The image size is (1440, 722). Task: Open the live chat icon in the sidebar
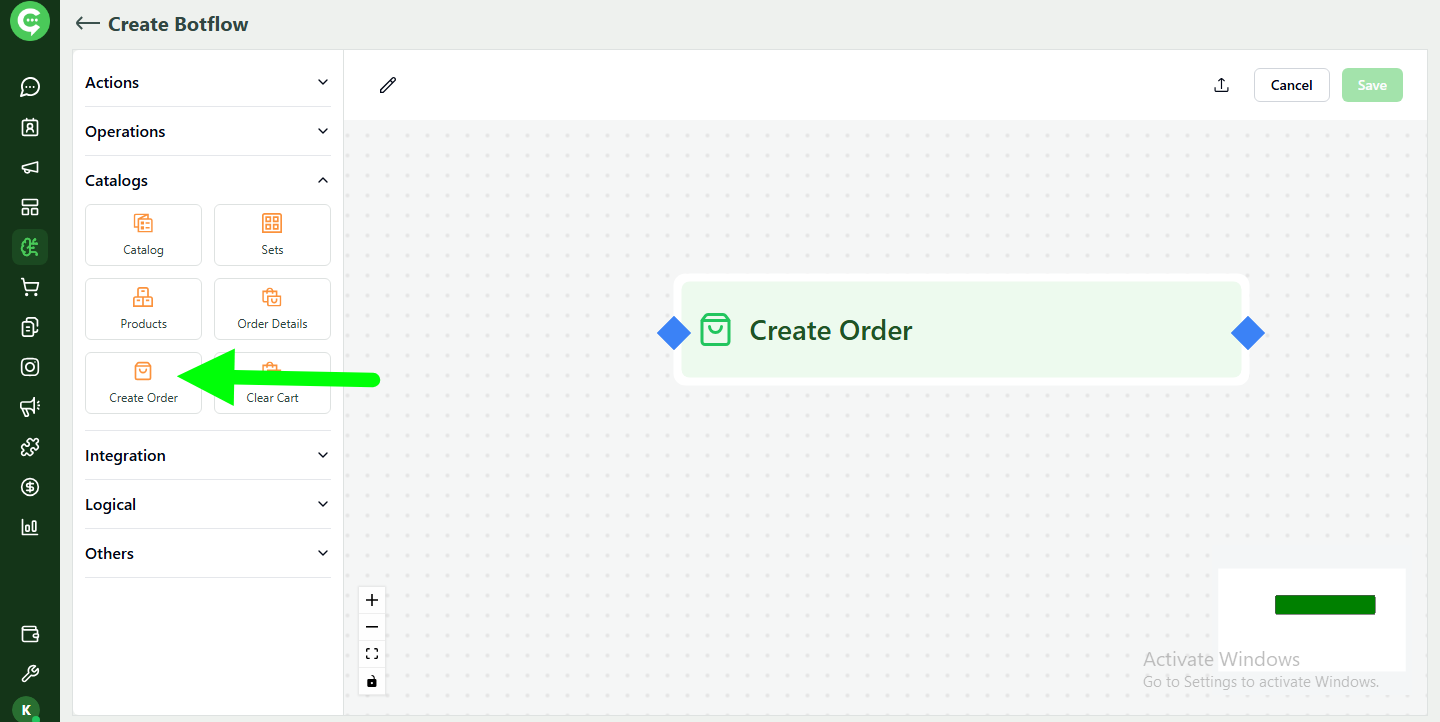pos(29,87)
